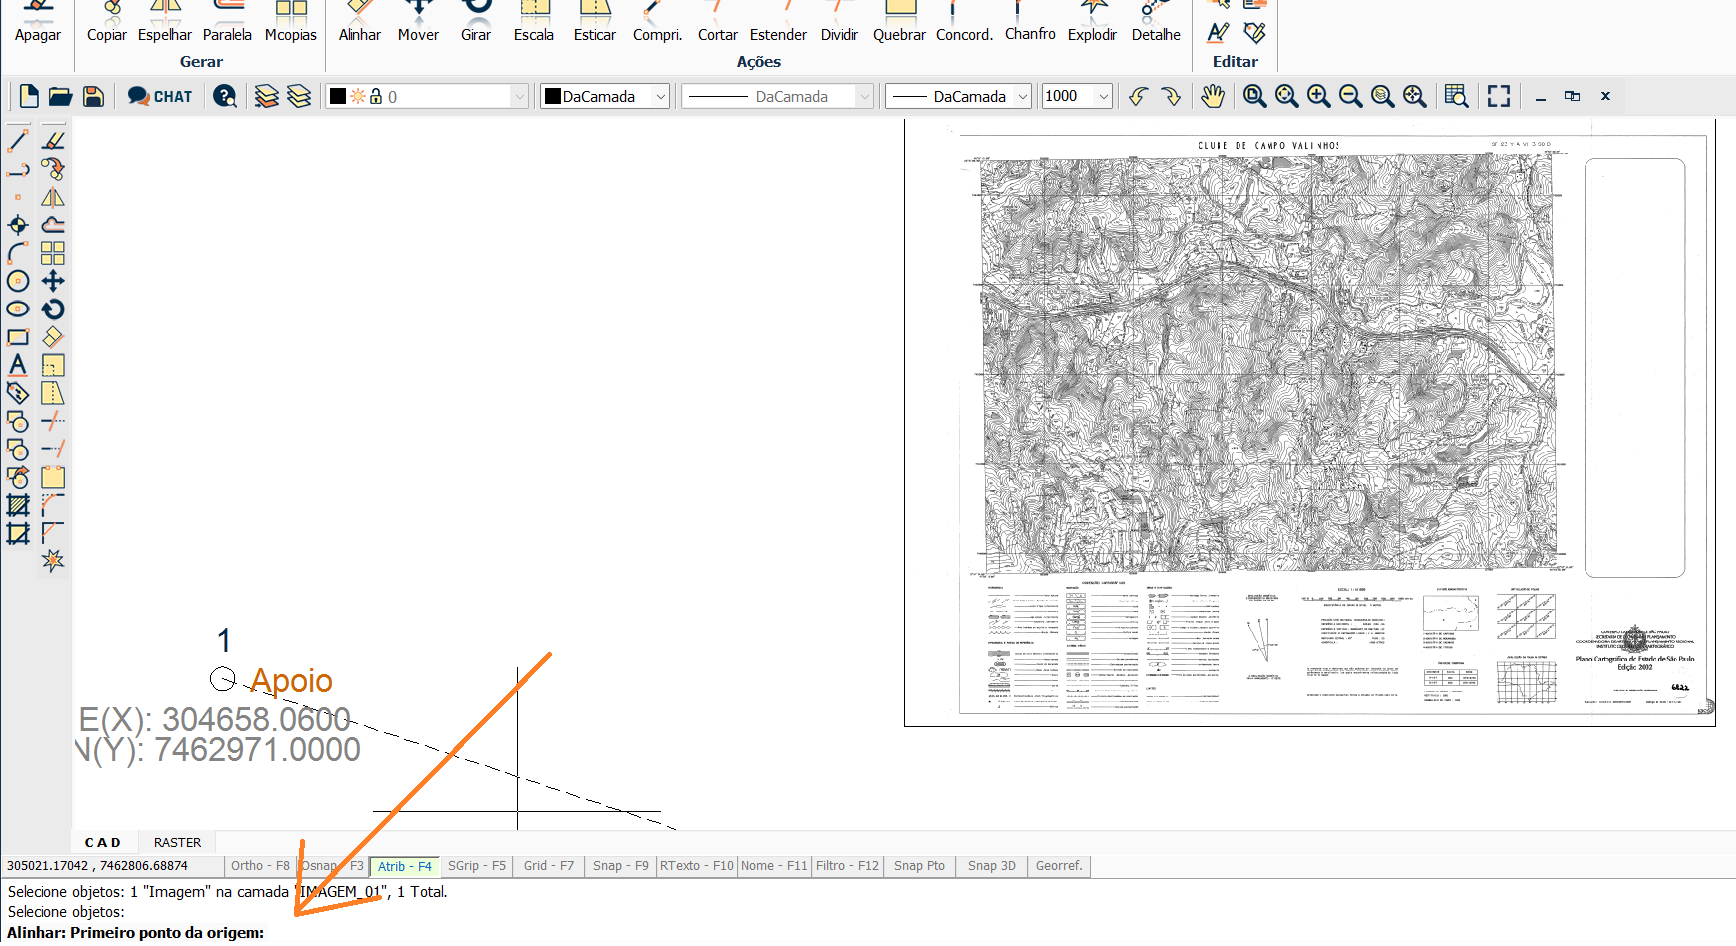Image resolution: width=1736 pixels, height=946 pixels.
Task: Toggle Atrib - F4 status button
Action: (x=404, y=866)
